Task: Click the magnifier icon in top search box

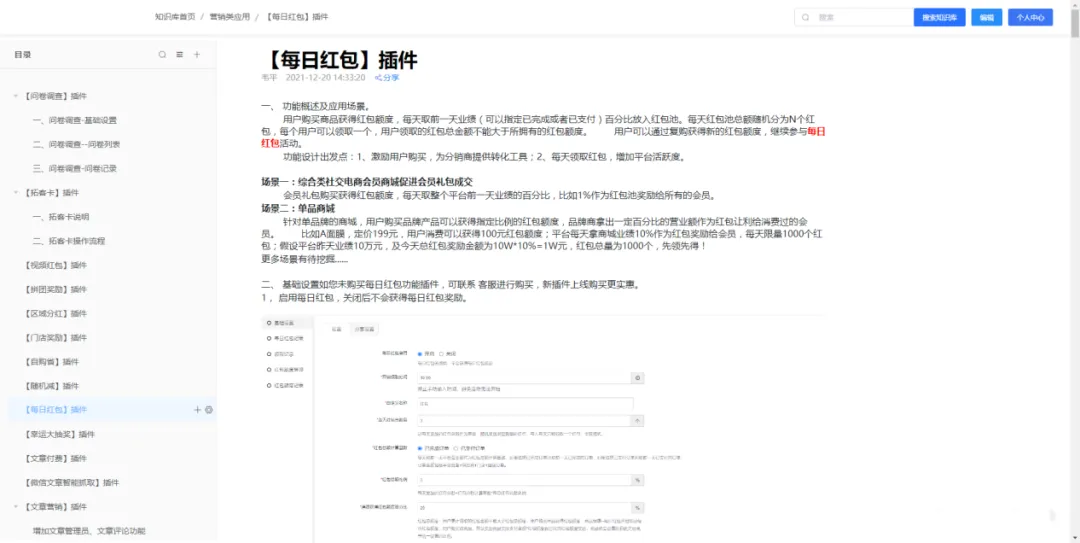Action: (805, 17)
